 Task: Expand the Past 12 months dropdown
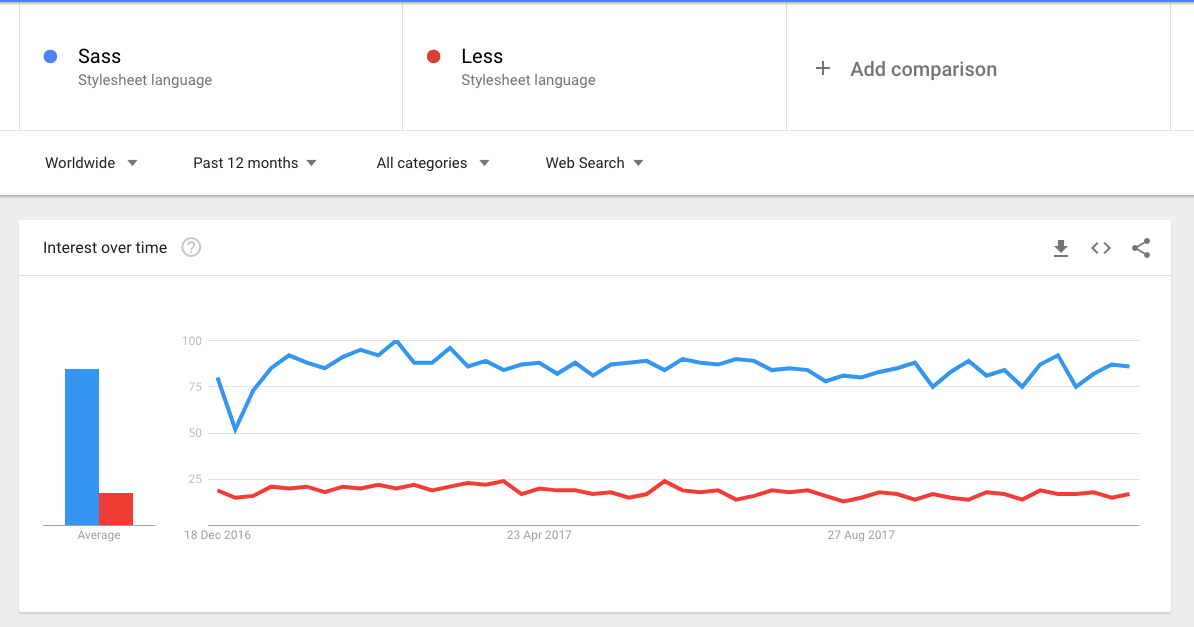[254, 163]
